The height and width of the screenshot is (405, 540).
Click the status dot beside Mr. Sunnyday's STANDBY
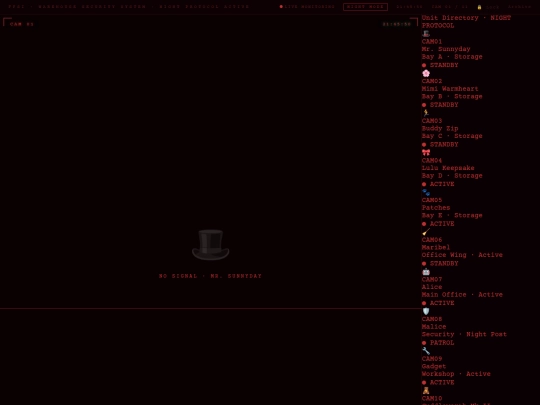coord(424,65)
